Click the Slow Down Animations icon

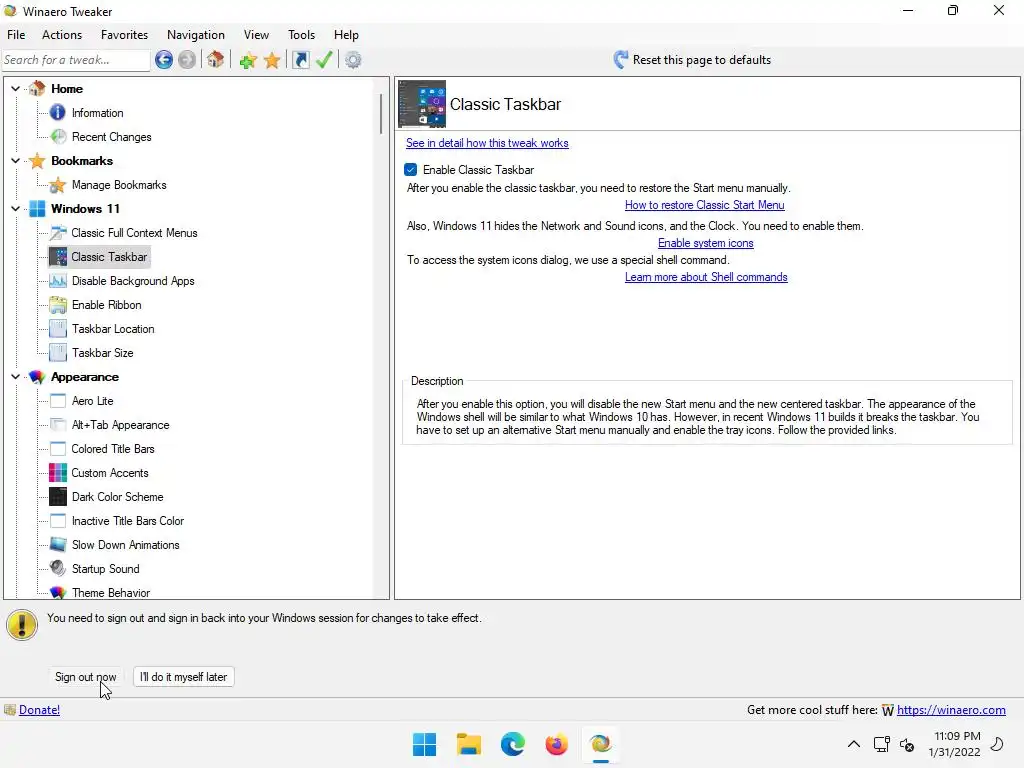[58, 545]
